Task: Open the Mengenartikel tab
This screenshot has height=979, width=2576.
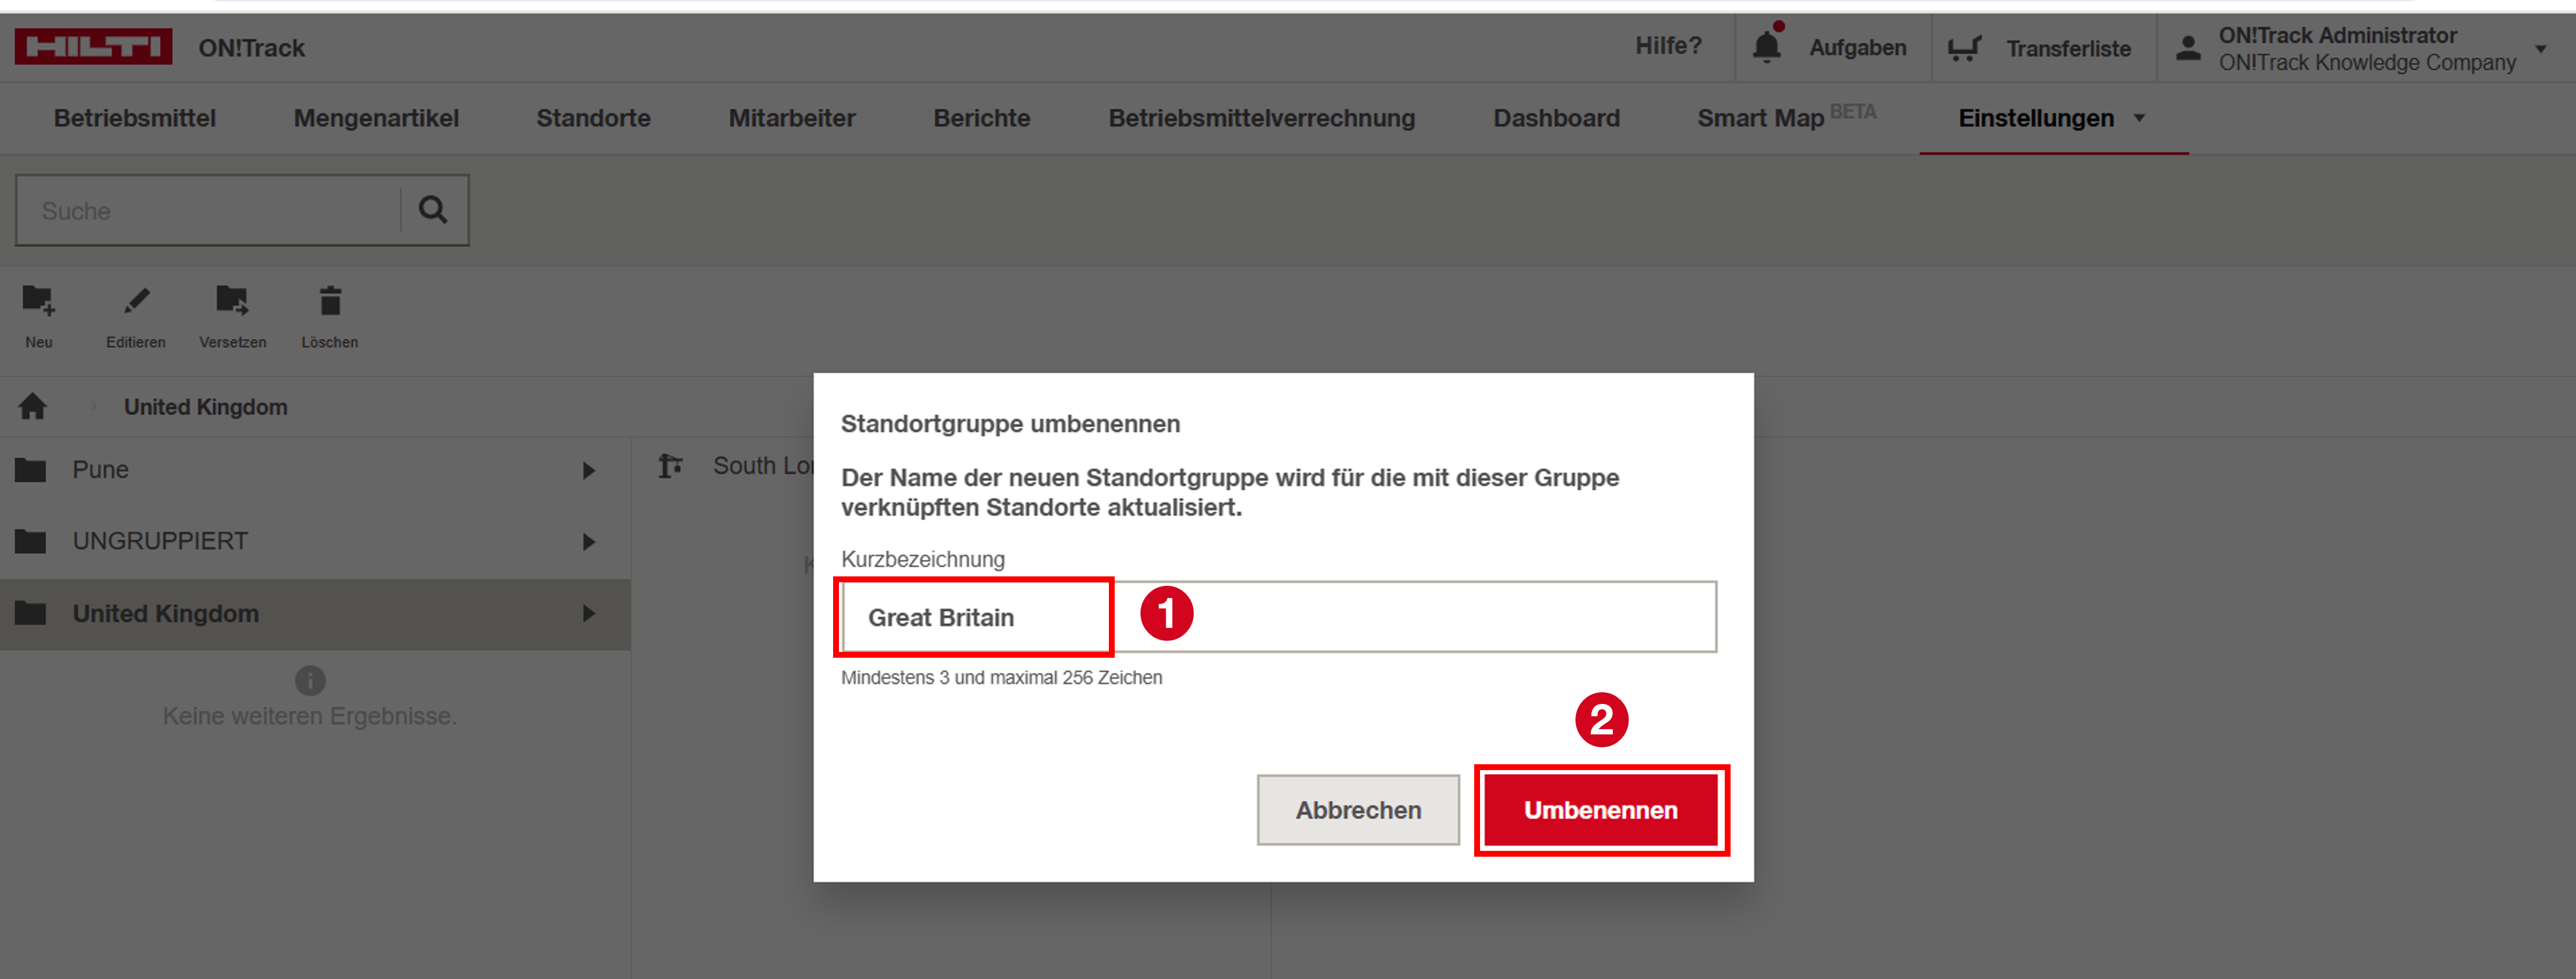Action: (376, 118)
